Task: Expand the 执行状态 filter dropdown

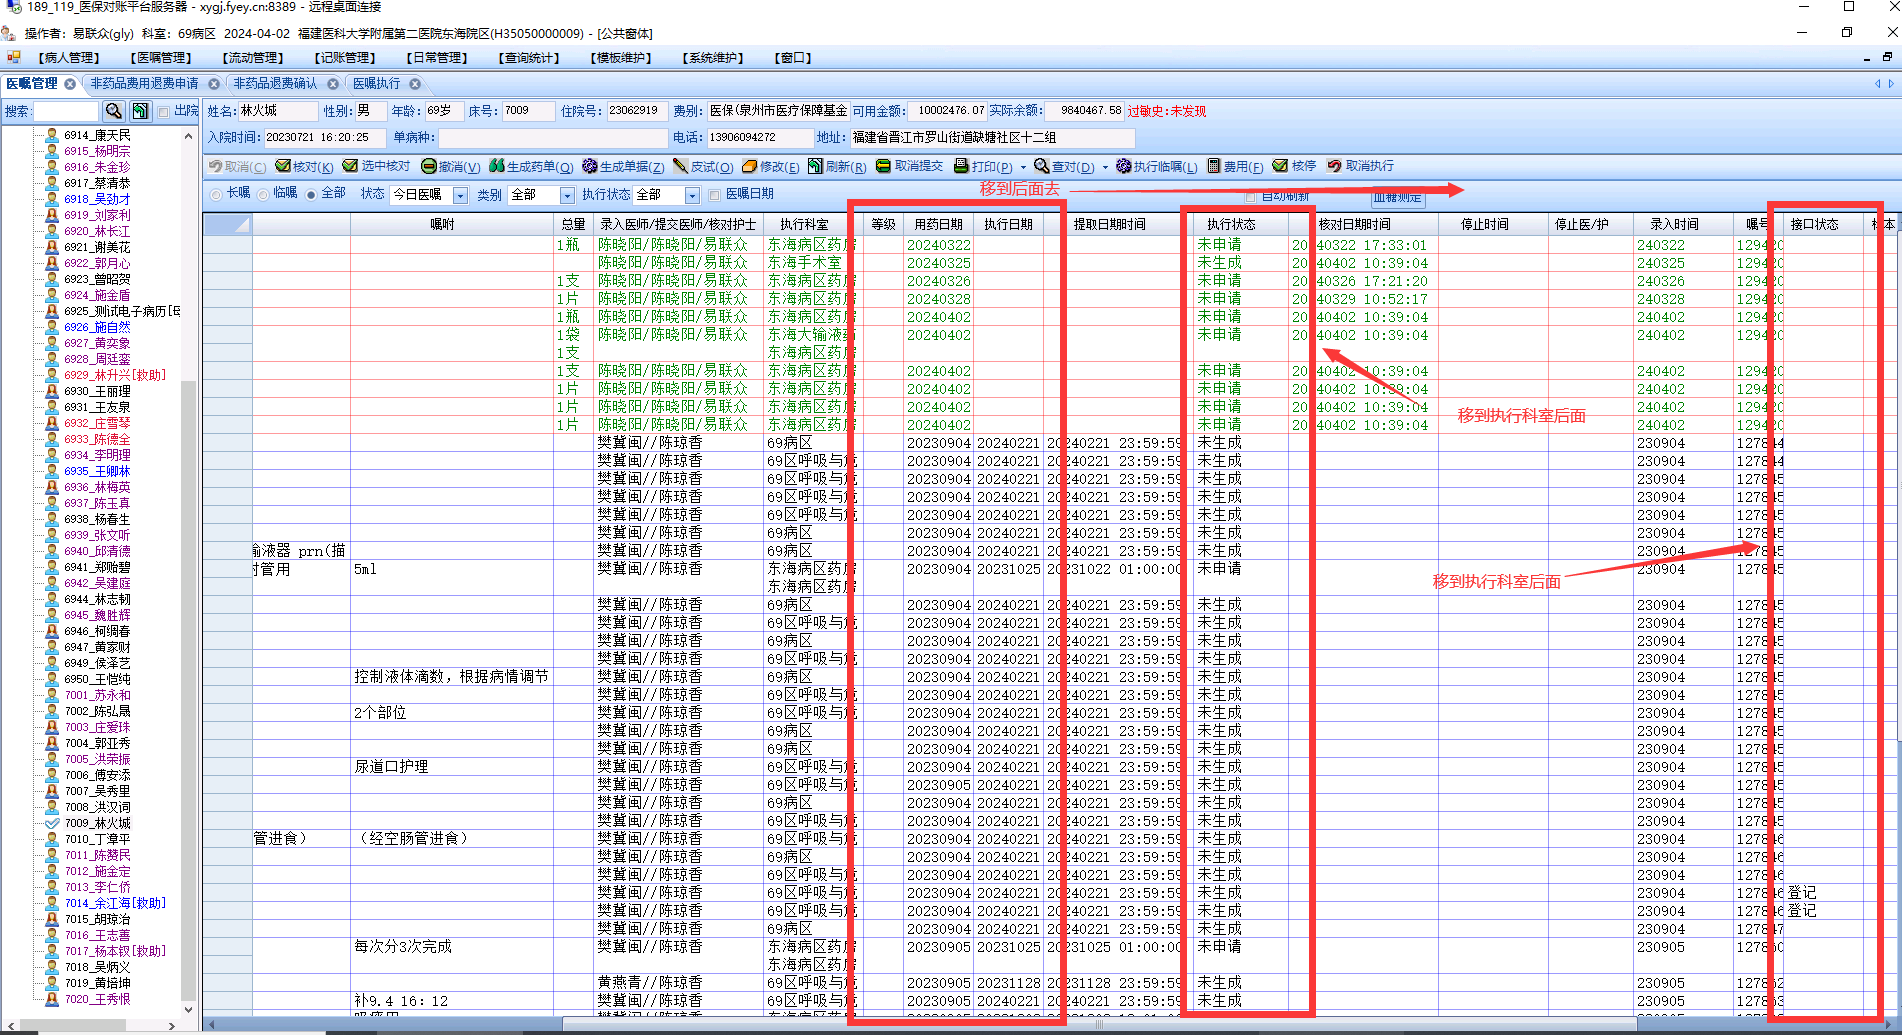Action: [692, 195]
